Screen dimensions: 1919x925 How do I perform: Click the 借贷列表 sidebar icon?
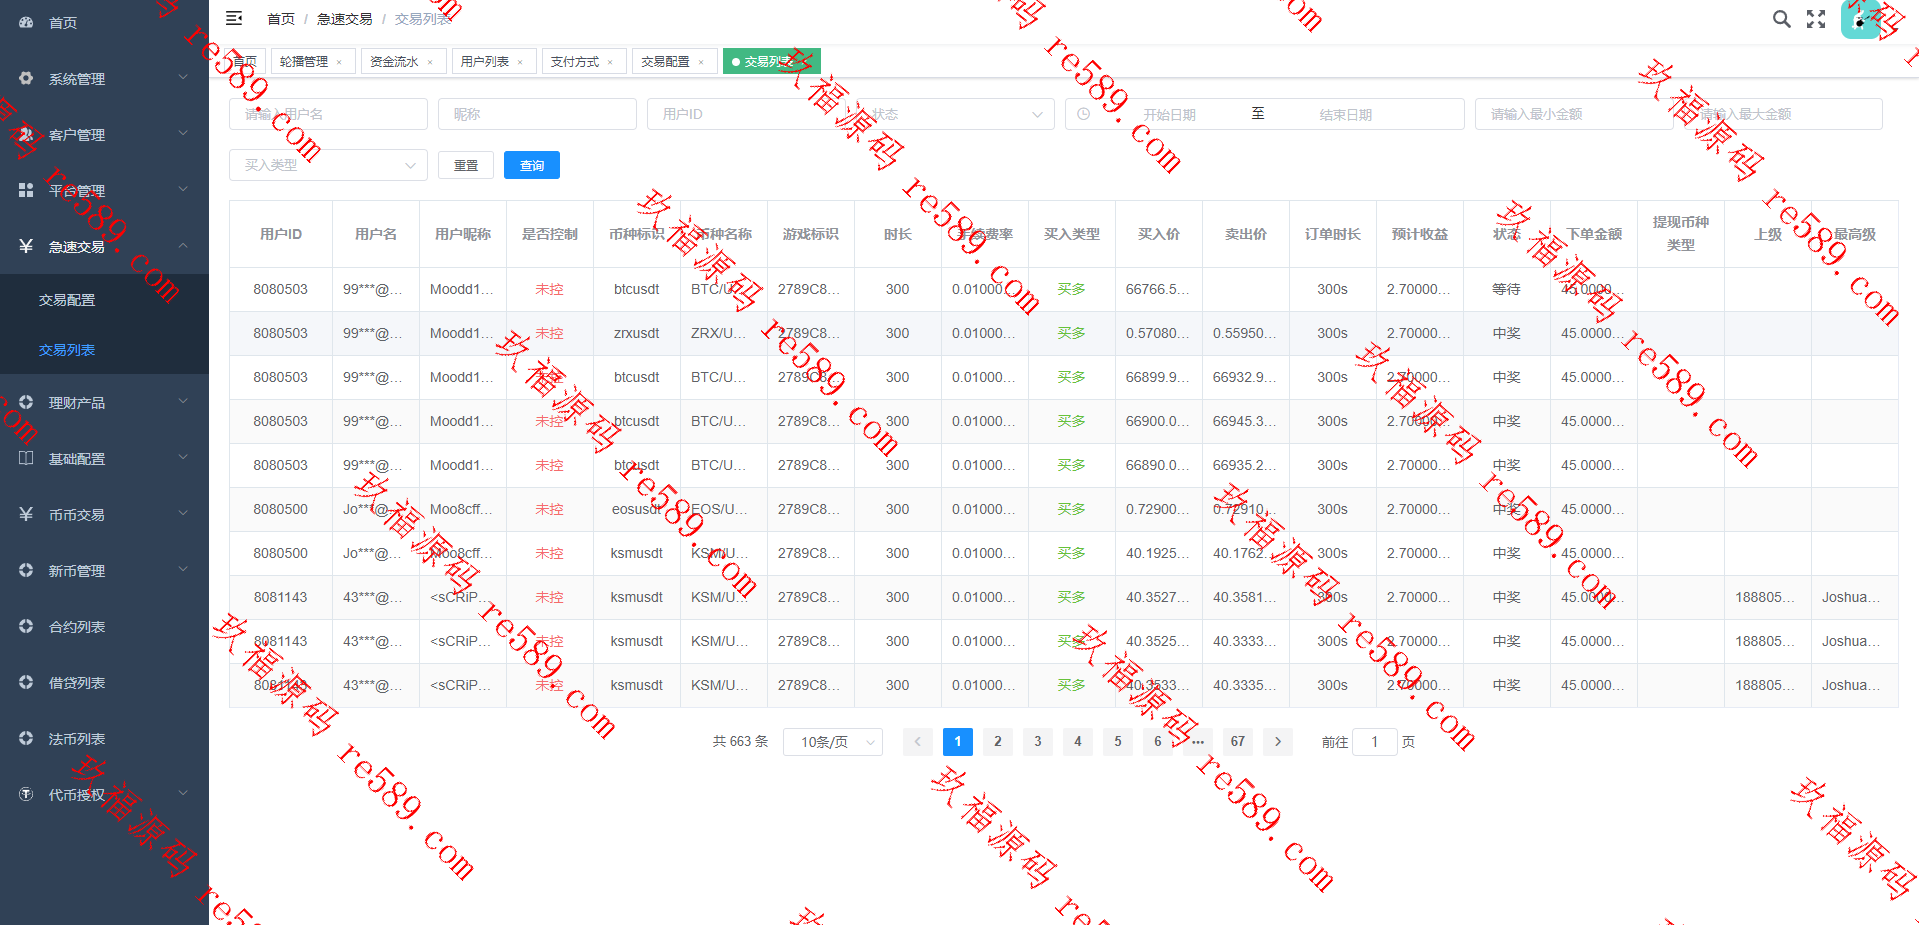tap(26, 682)
